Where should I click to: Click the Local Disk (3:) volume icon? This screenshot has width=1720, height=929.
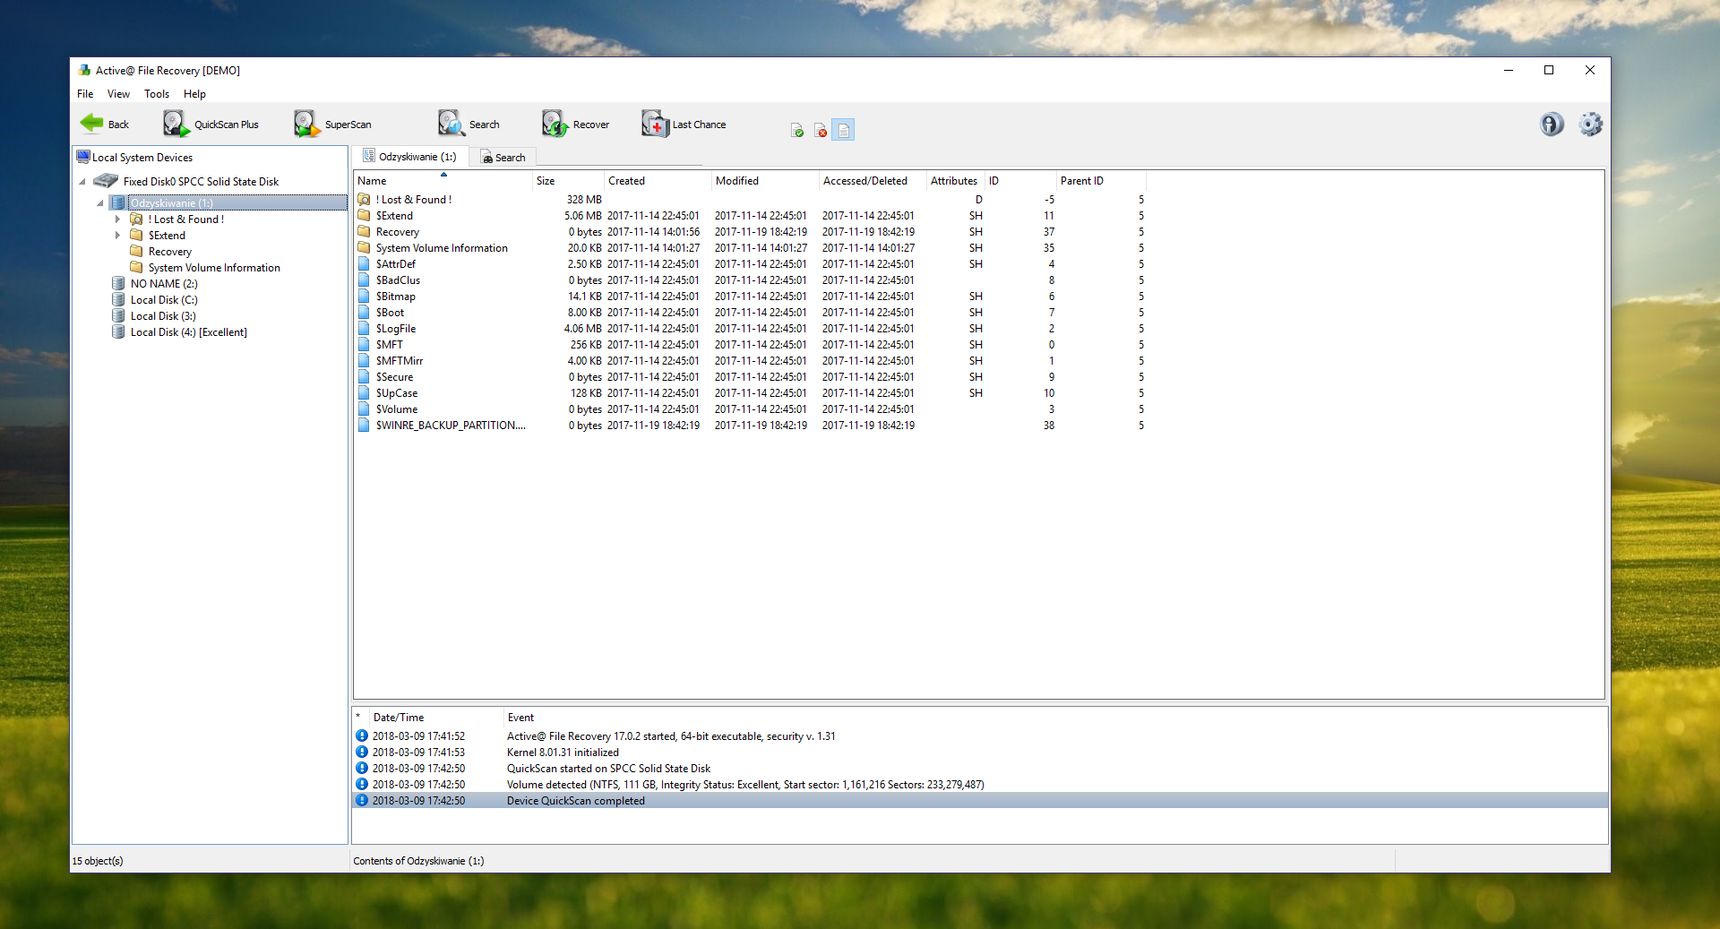coord(119,316)
